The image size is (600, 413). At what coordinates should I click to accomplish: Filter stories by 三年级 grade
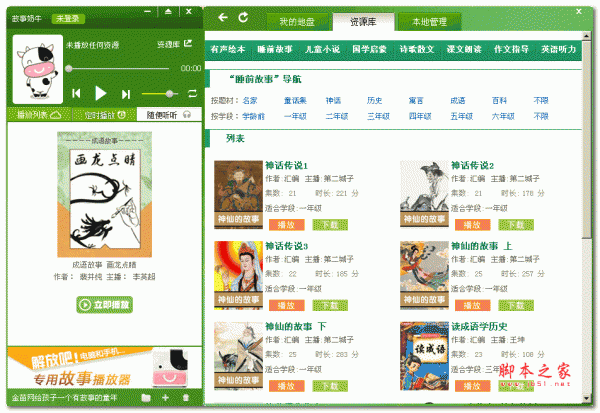pyautogui.click(x=378, y=116)
